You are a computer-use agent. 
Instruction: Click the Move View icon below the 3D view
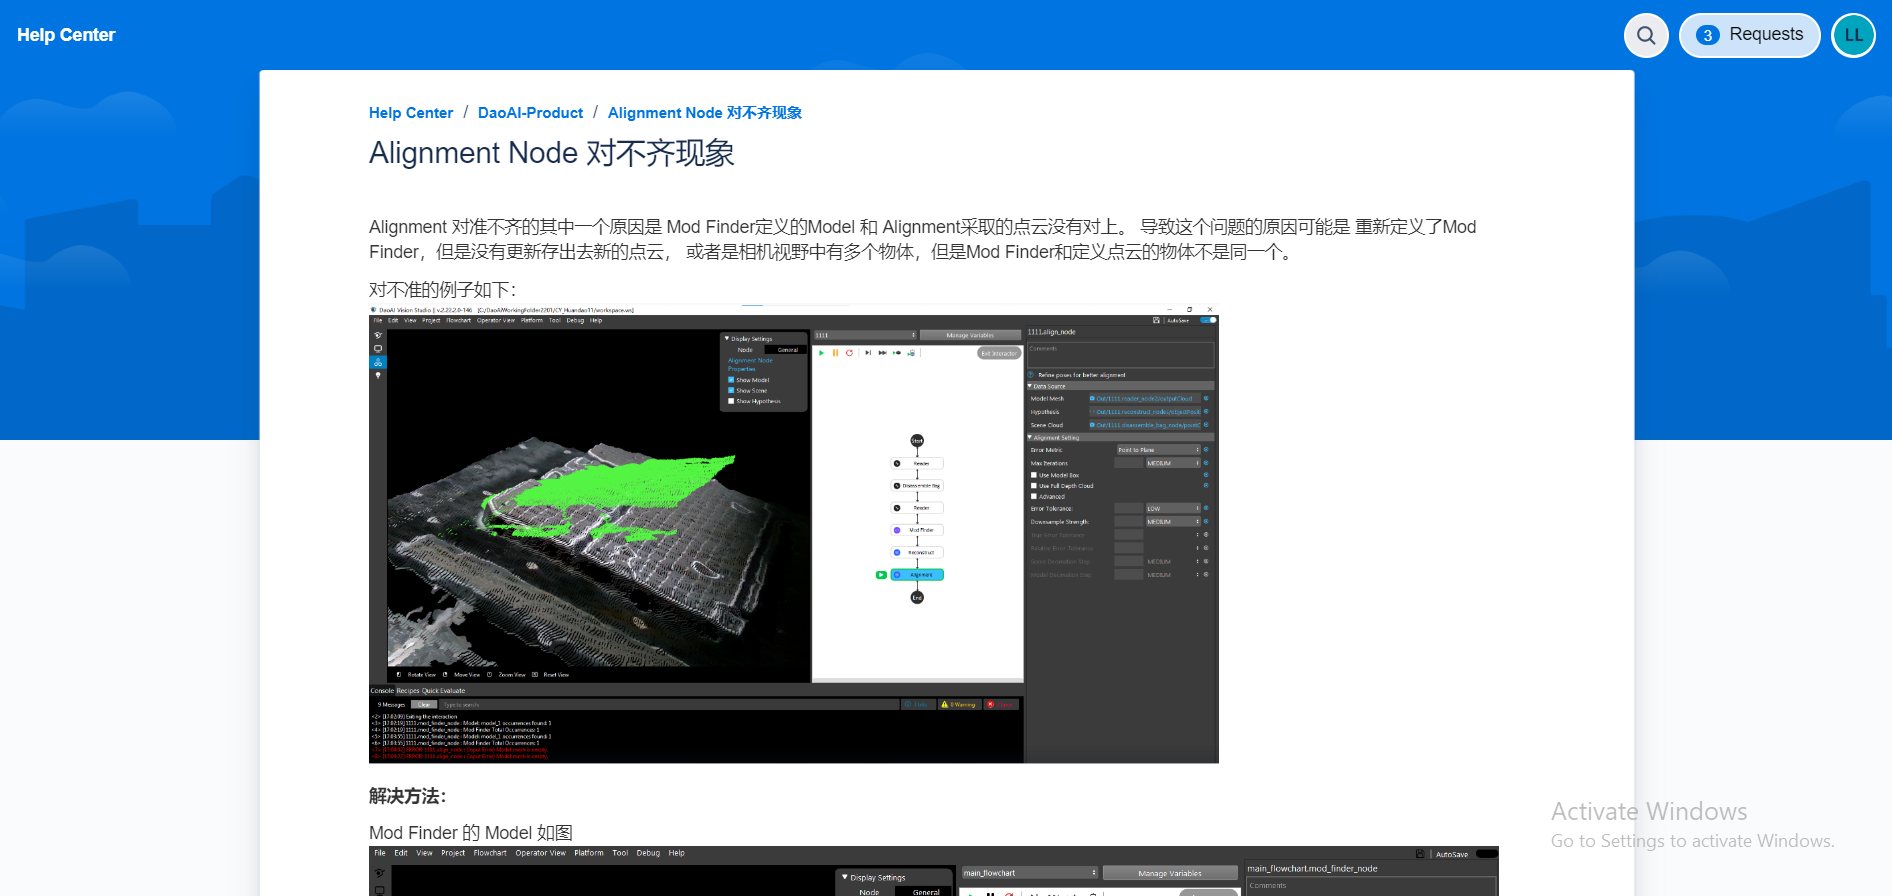click(x=445, y=675)
